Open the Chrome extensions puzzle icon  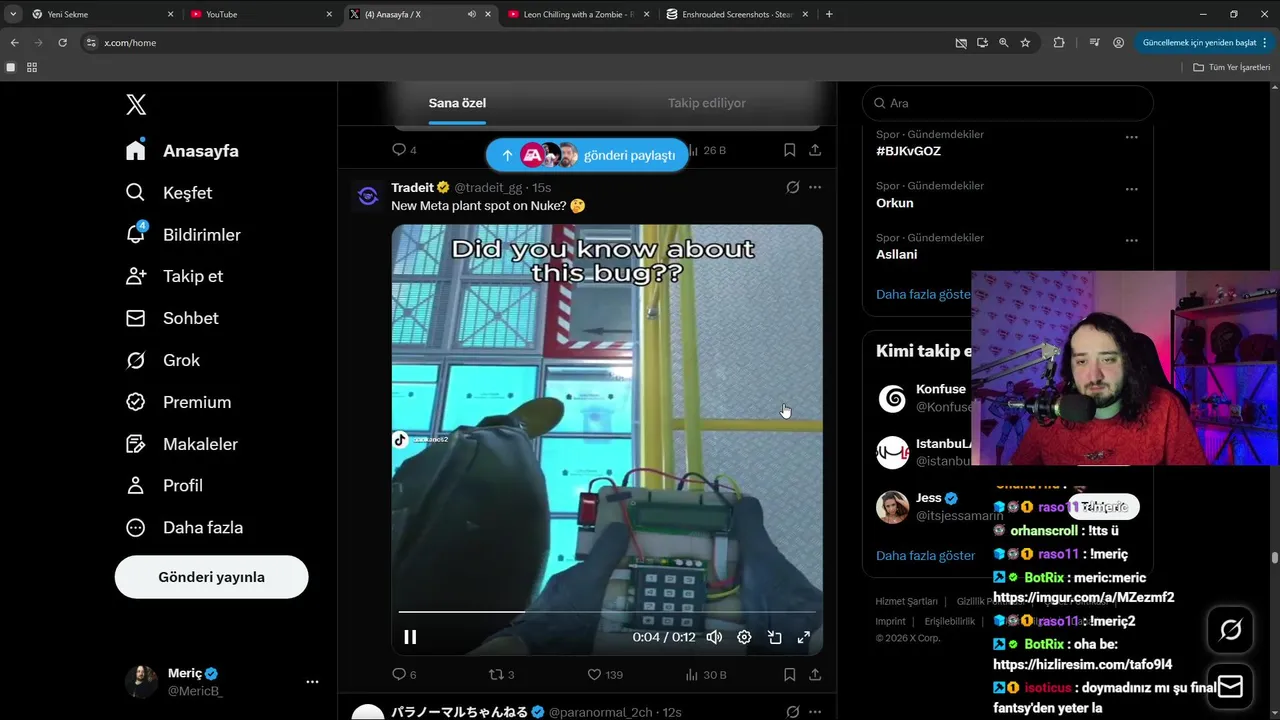tap(1059, 43)
